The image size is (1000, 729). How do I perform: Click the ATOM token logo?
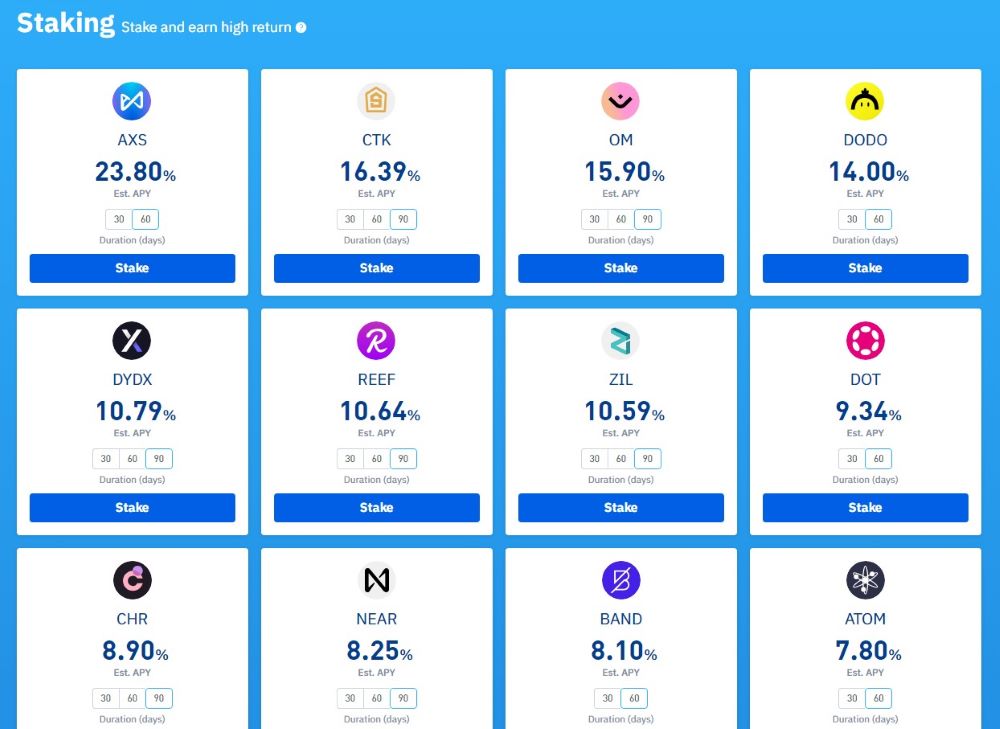(864, 580)
